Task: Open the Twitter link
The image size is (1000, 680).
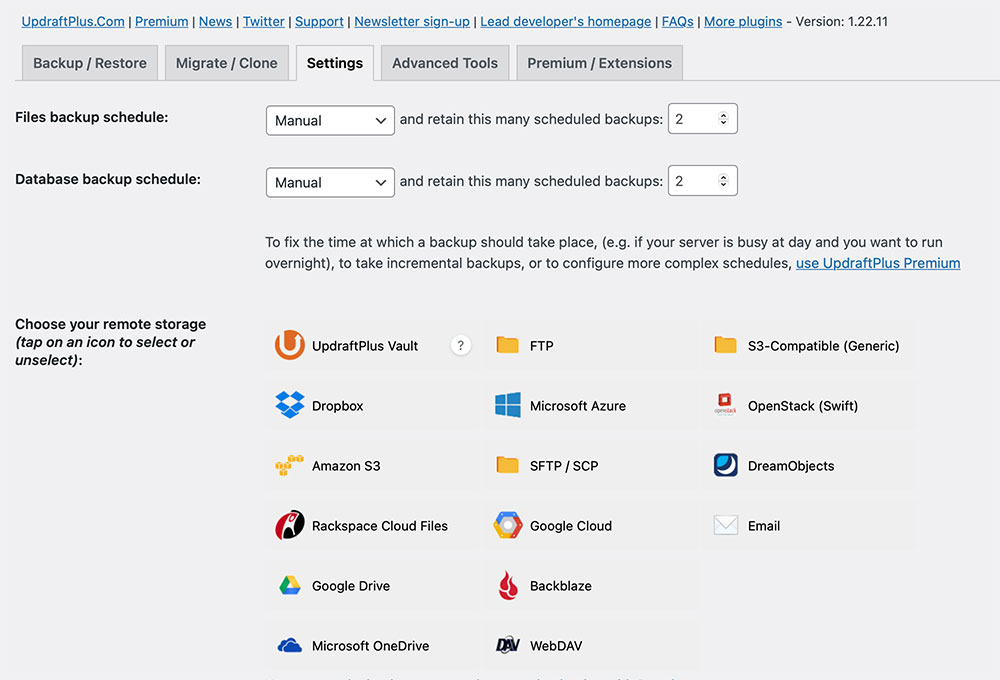Action: click(263, 21)
